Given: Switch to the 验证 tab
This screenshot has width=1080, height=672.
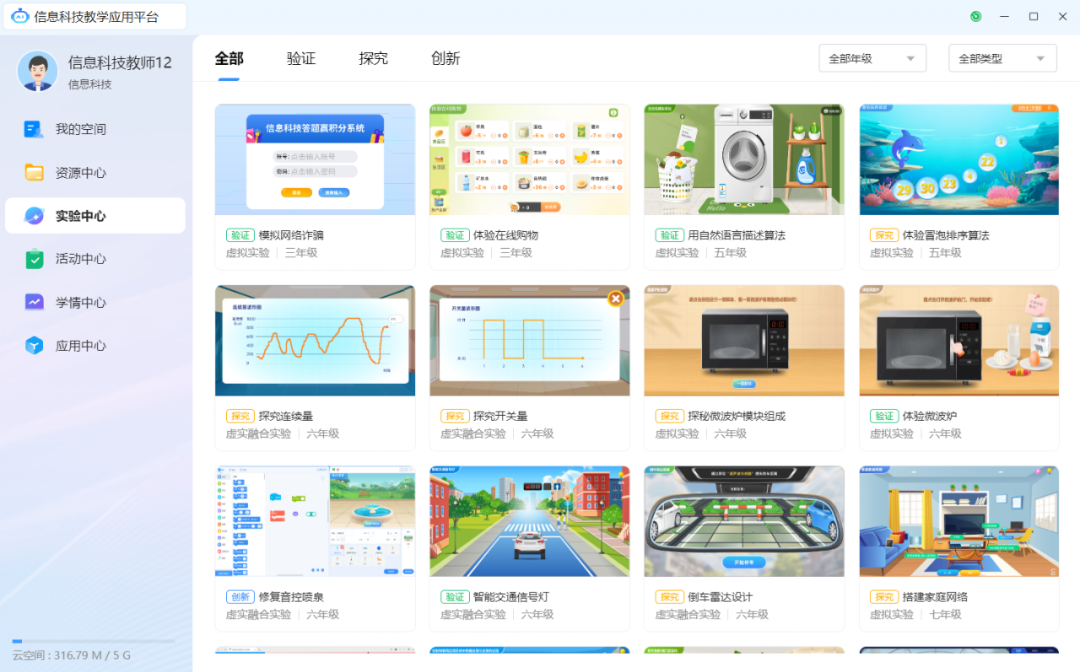Looking at the screenshot, I should [301, 58].
